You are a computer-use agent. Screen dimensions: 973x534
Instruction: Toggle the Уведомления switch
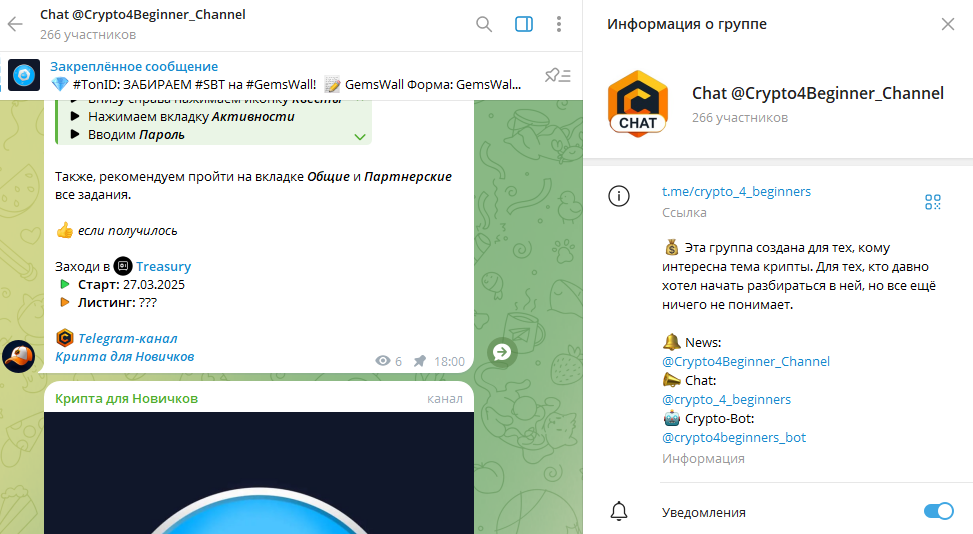938,511
